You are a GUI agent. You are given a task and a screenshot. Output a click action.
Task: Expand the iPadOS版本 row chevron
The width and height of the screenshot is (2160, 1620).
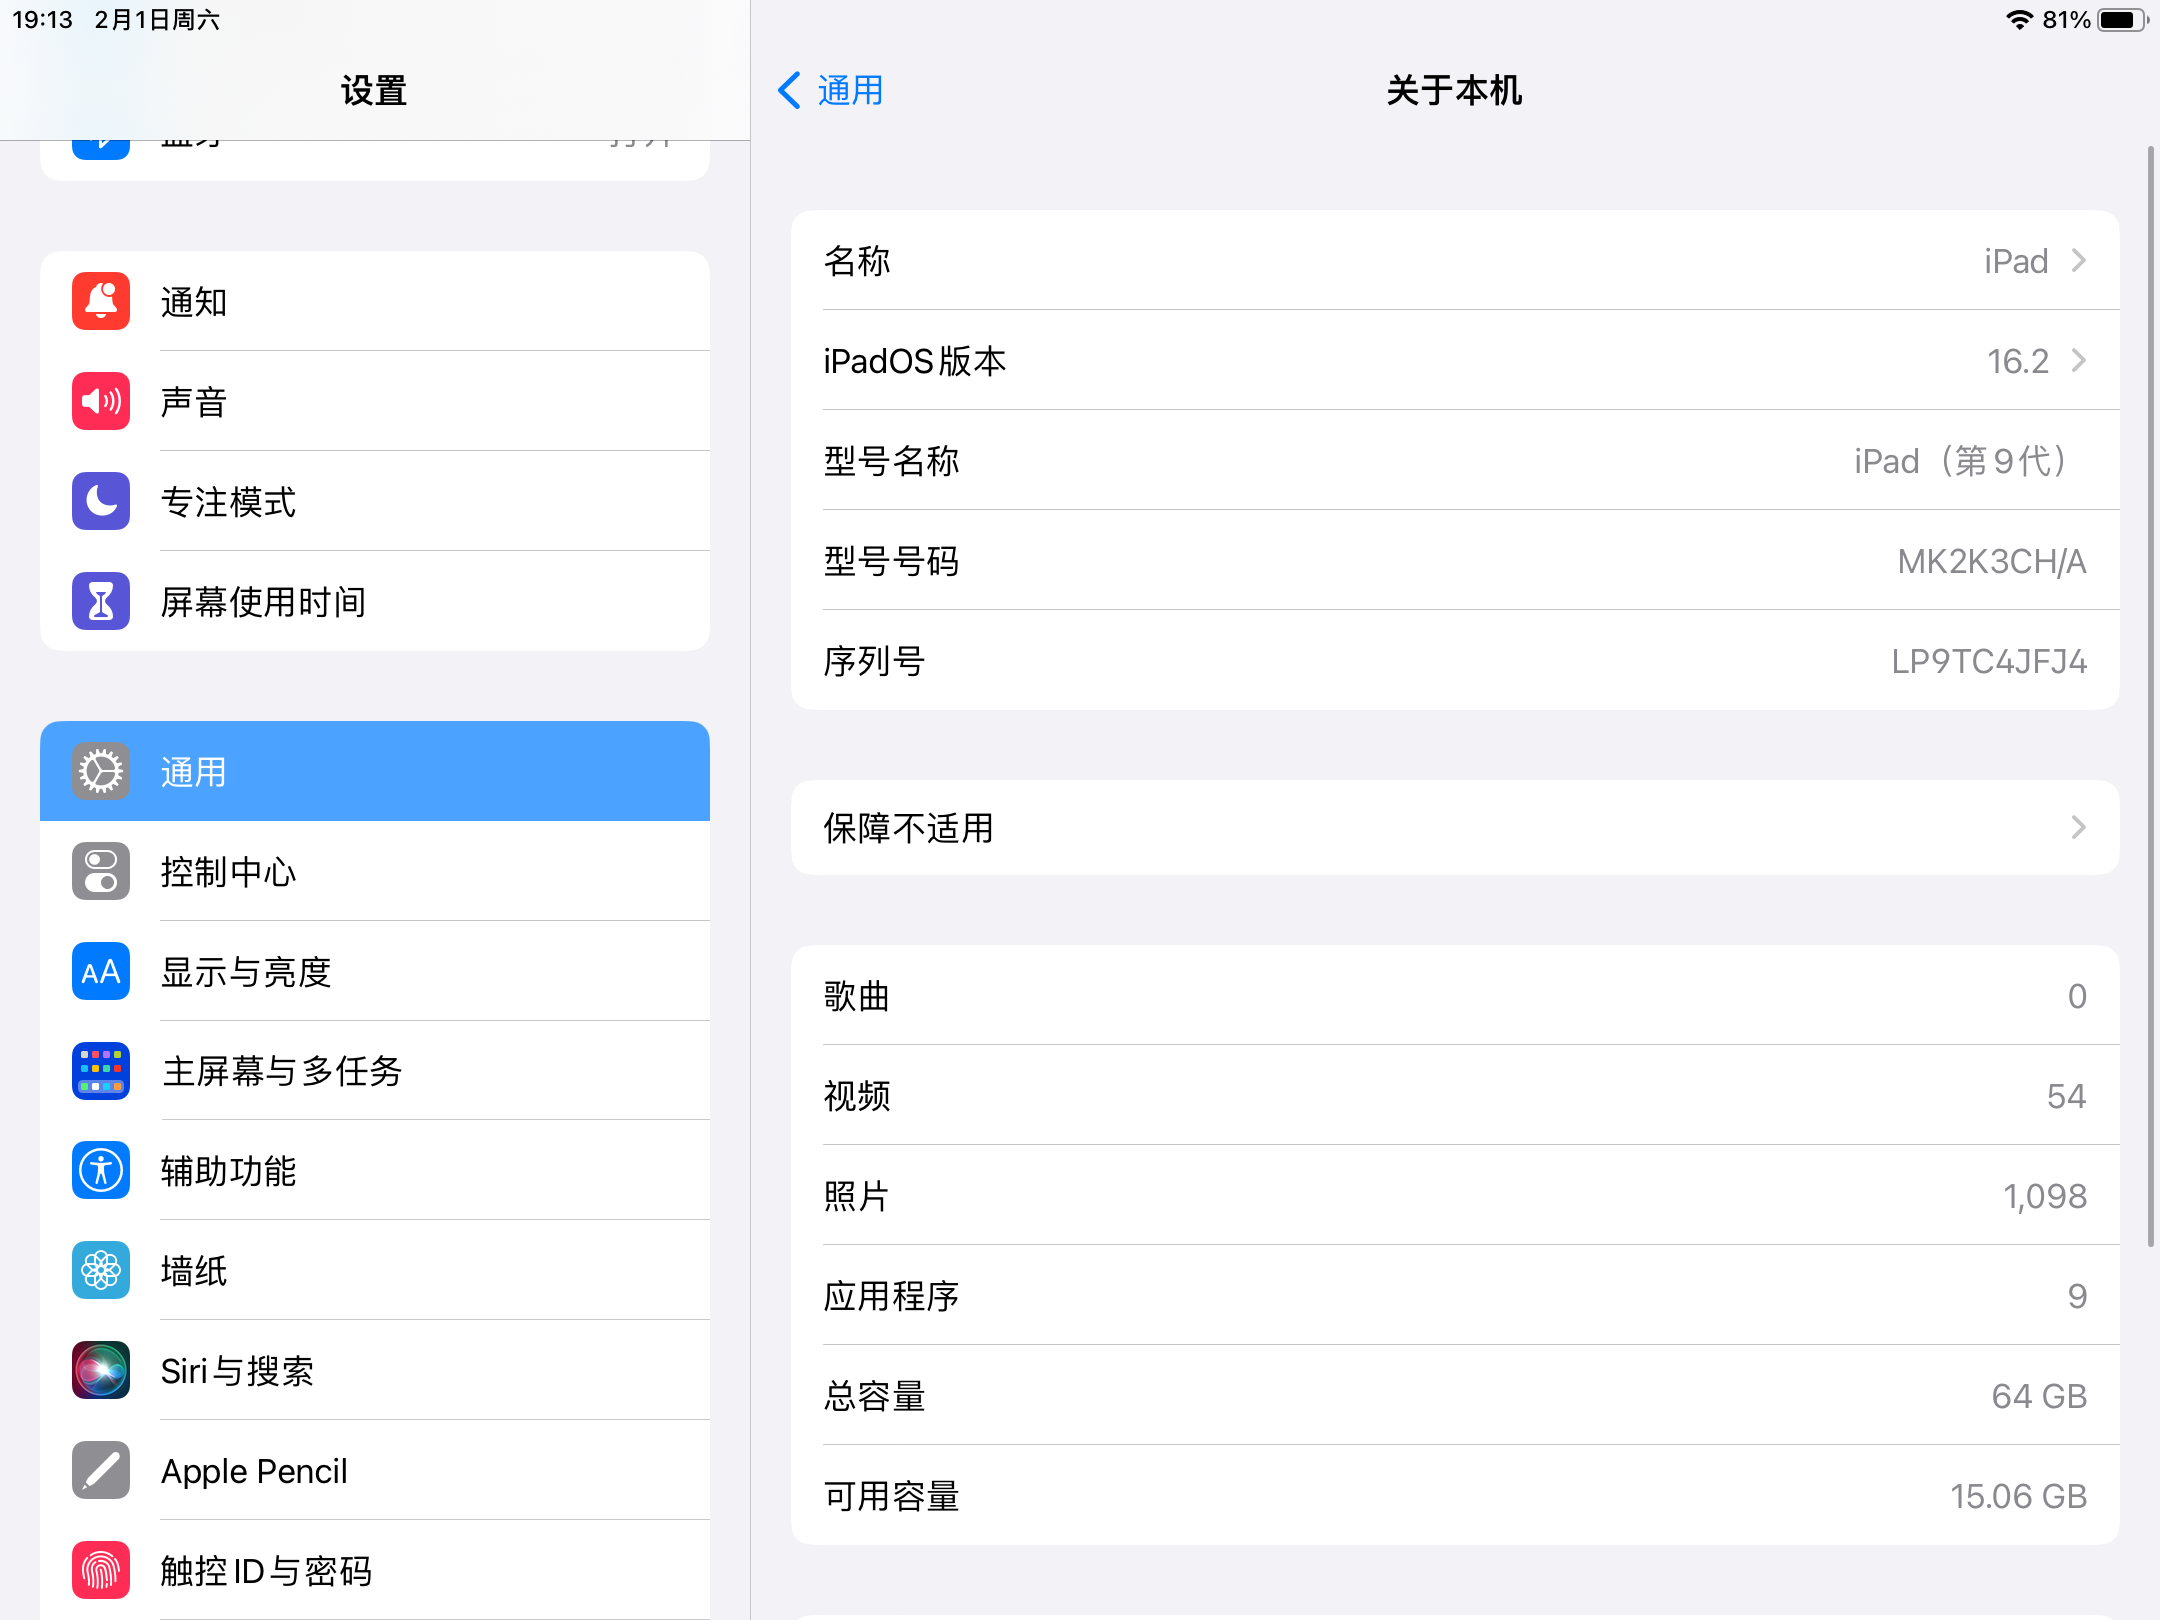tap(2079, 360)
